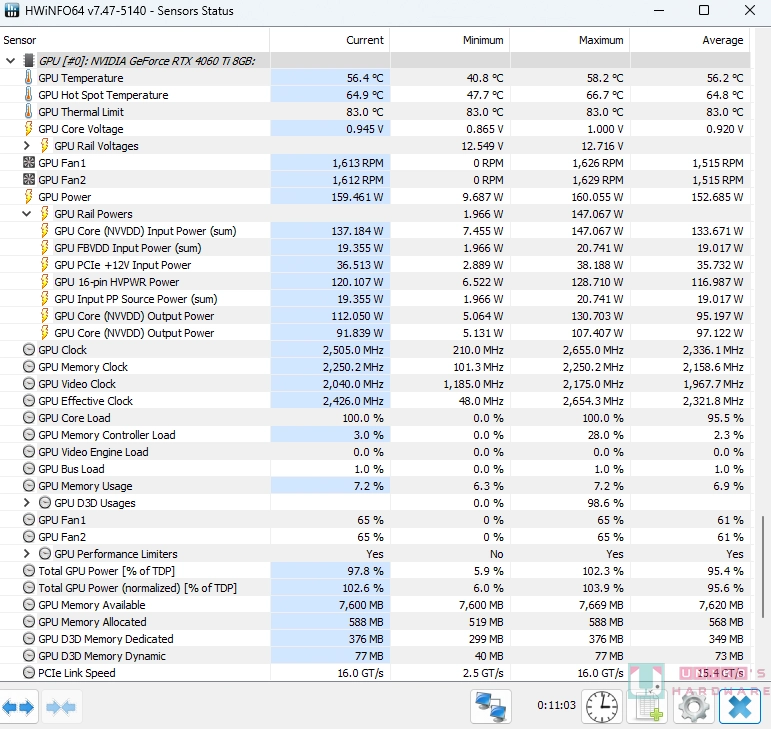Click clock icon beside GPU Memory Clock

tap(29, 367)
